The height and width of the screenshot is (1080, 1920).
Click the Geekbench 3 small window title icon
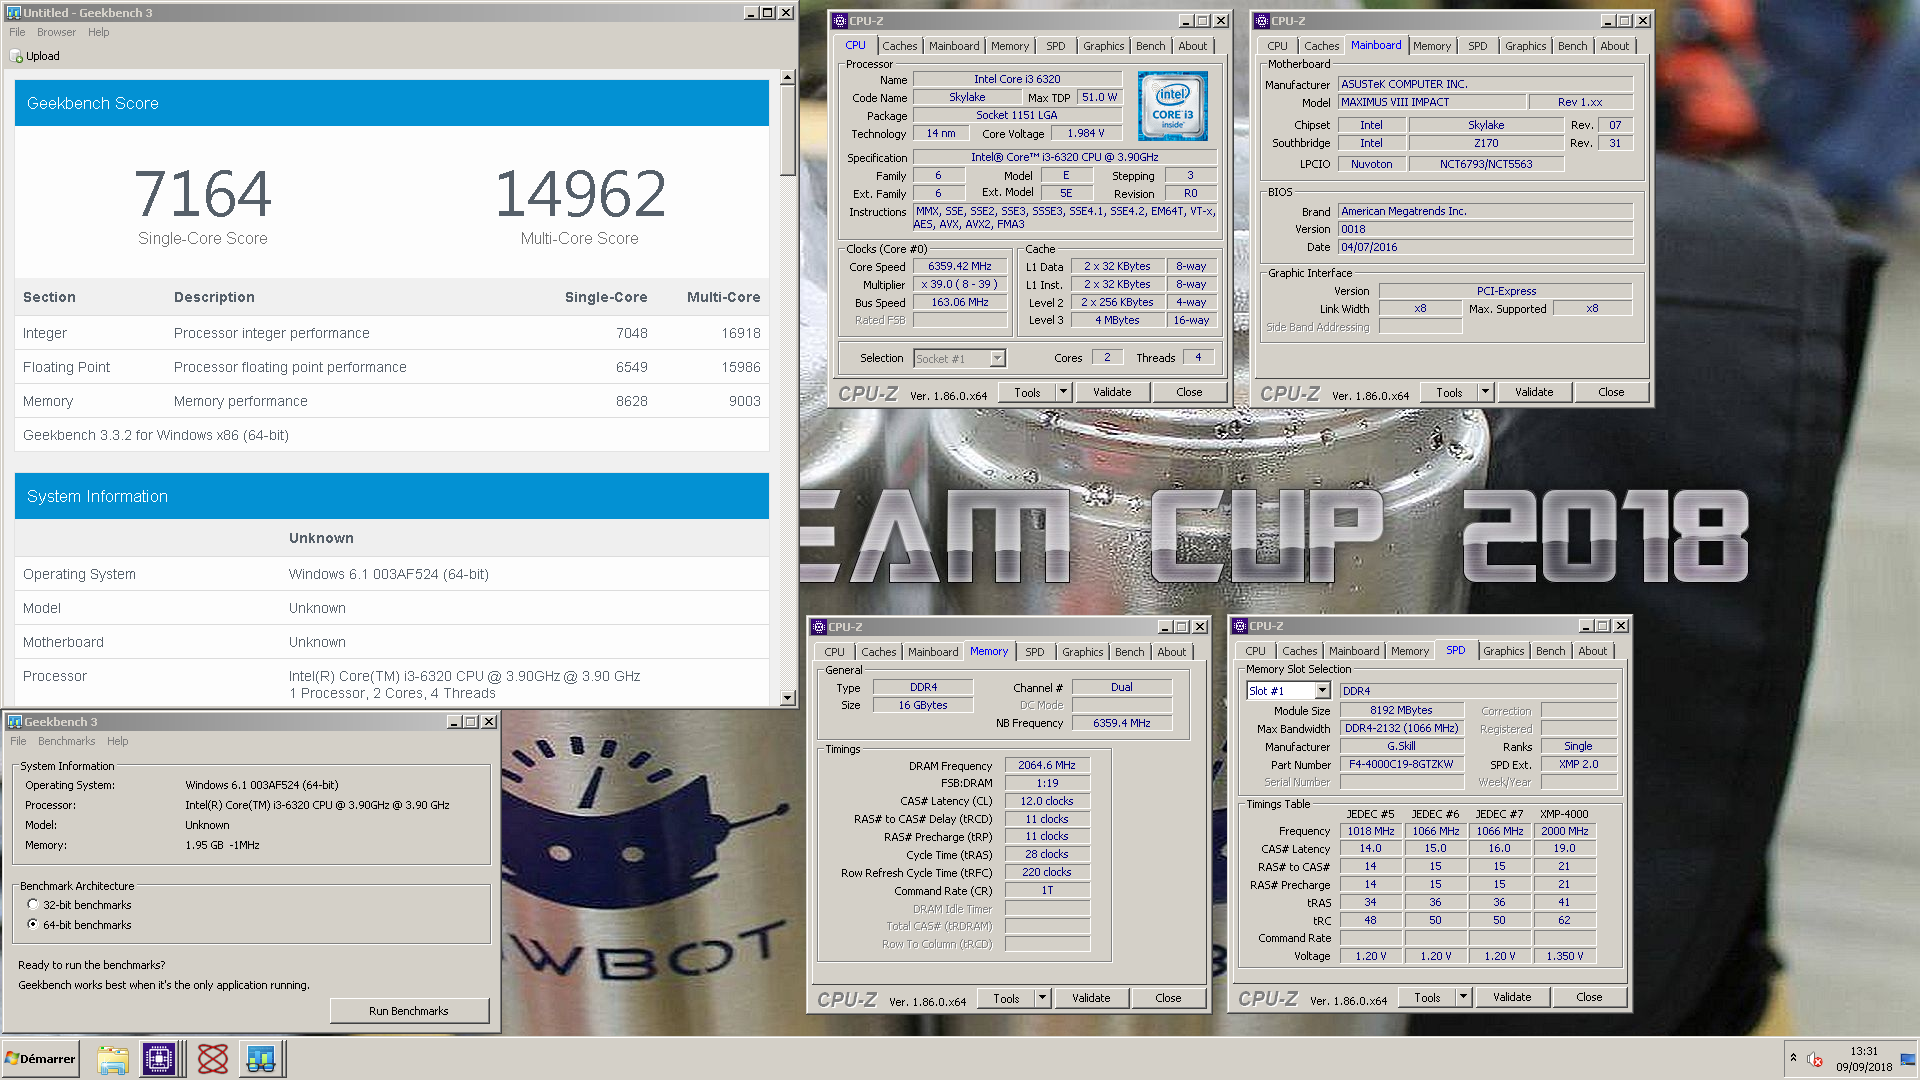tap(15, 722)
